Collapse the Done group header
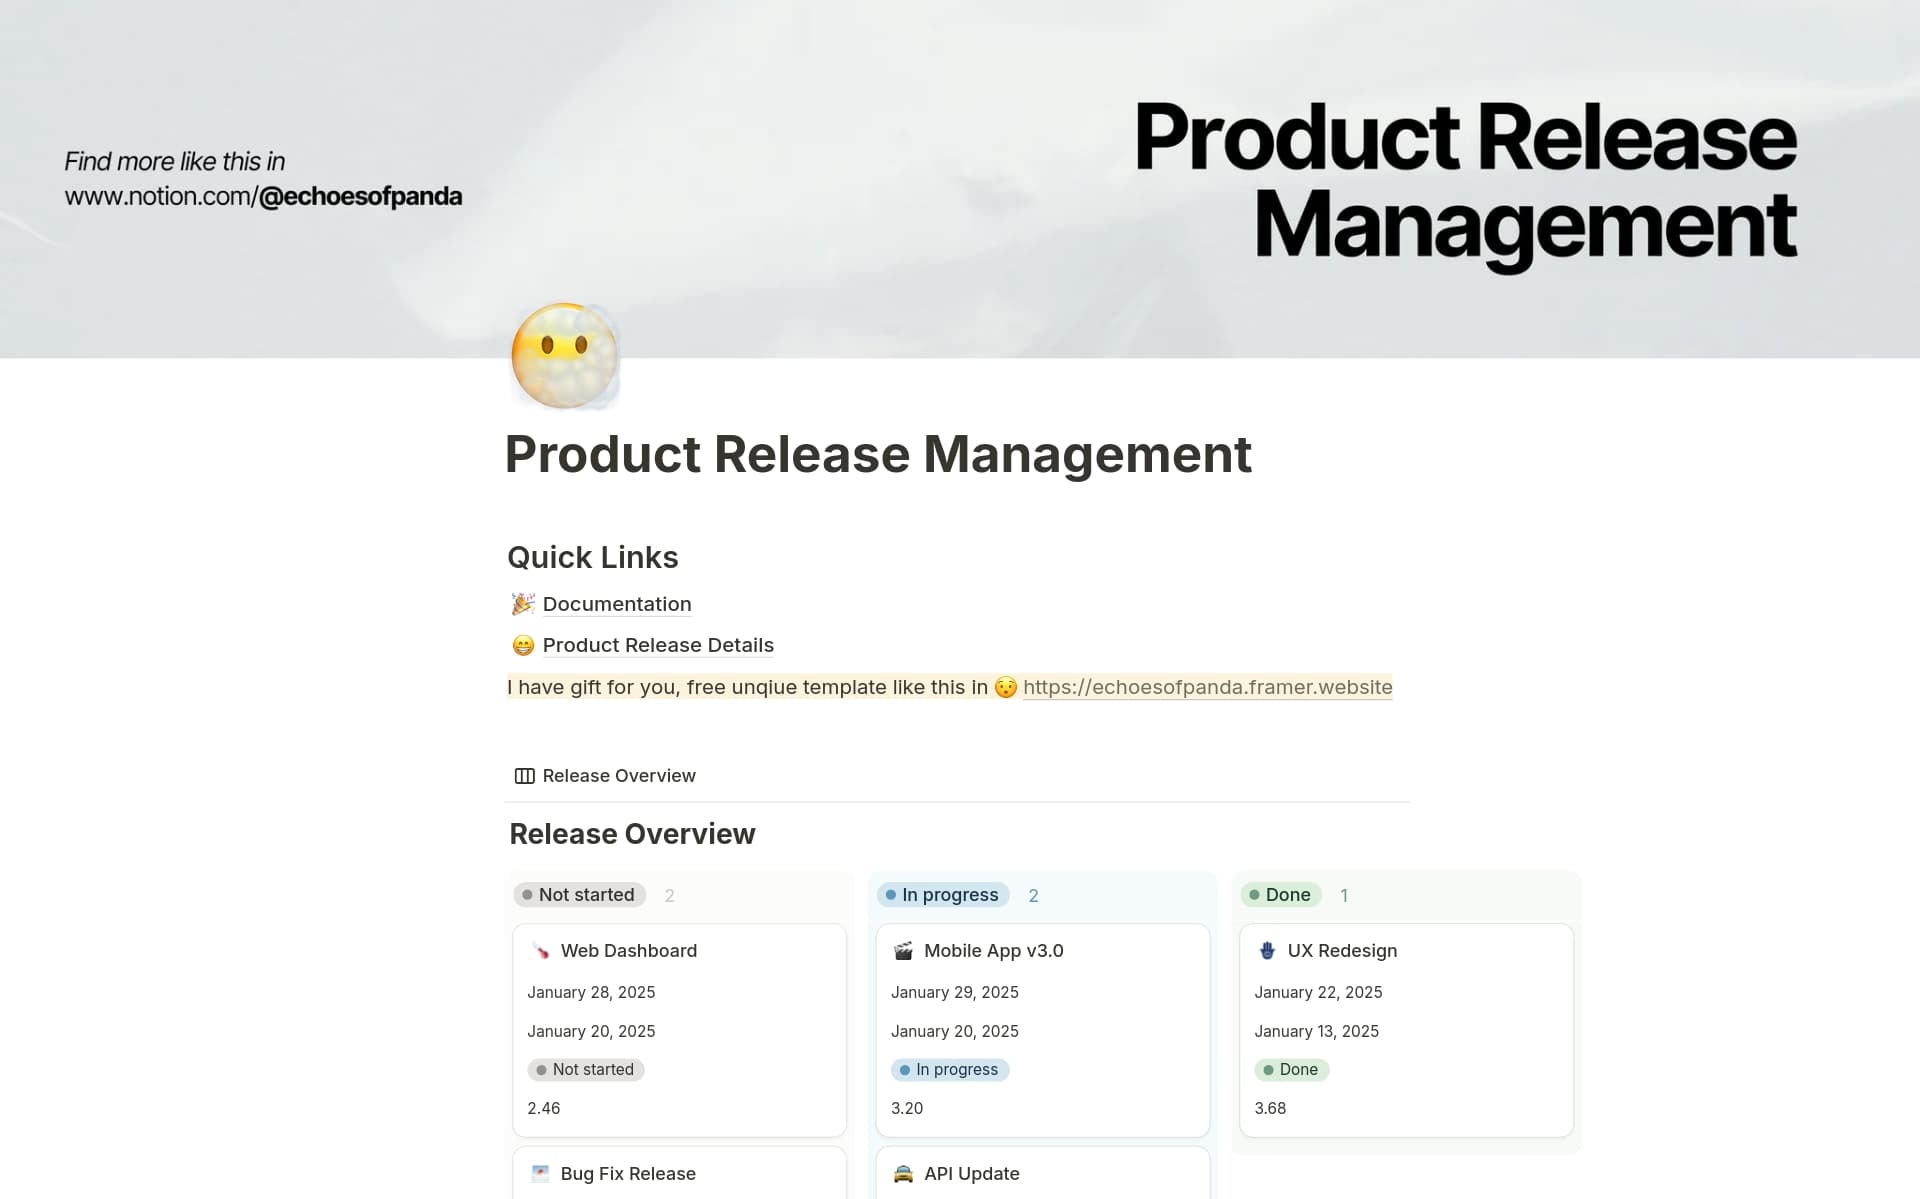Image resolution: width=1920 pixels, height=1199 pixels. coord(1281,894)
